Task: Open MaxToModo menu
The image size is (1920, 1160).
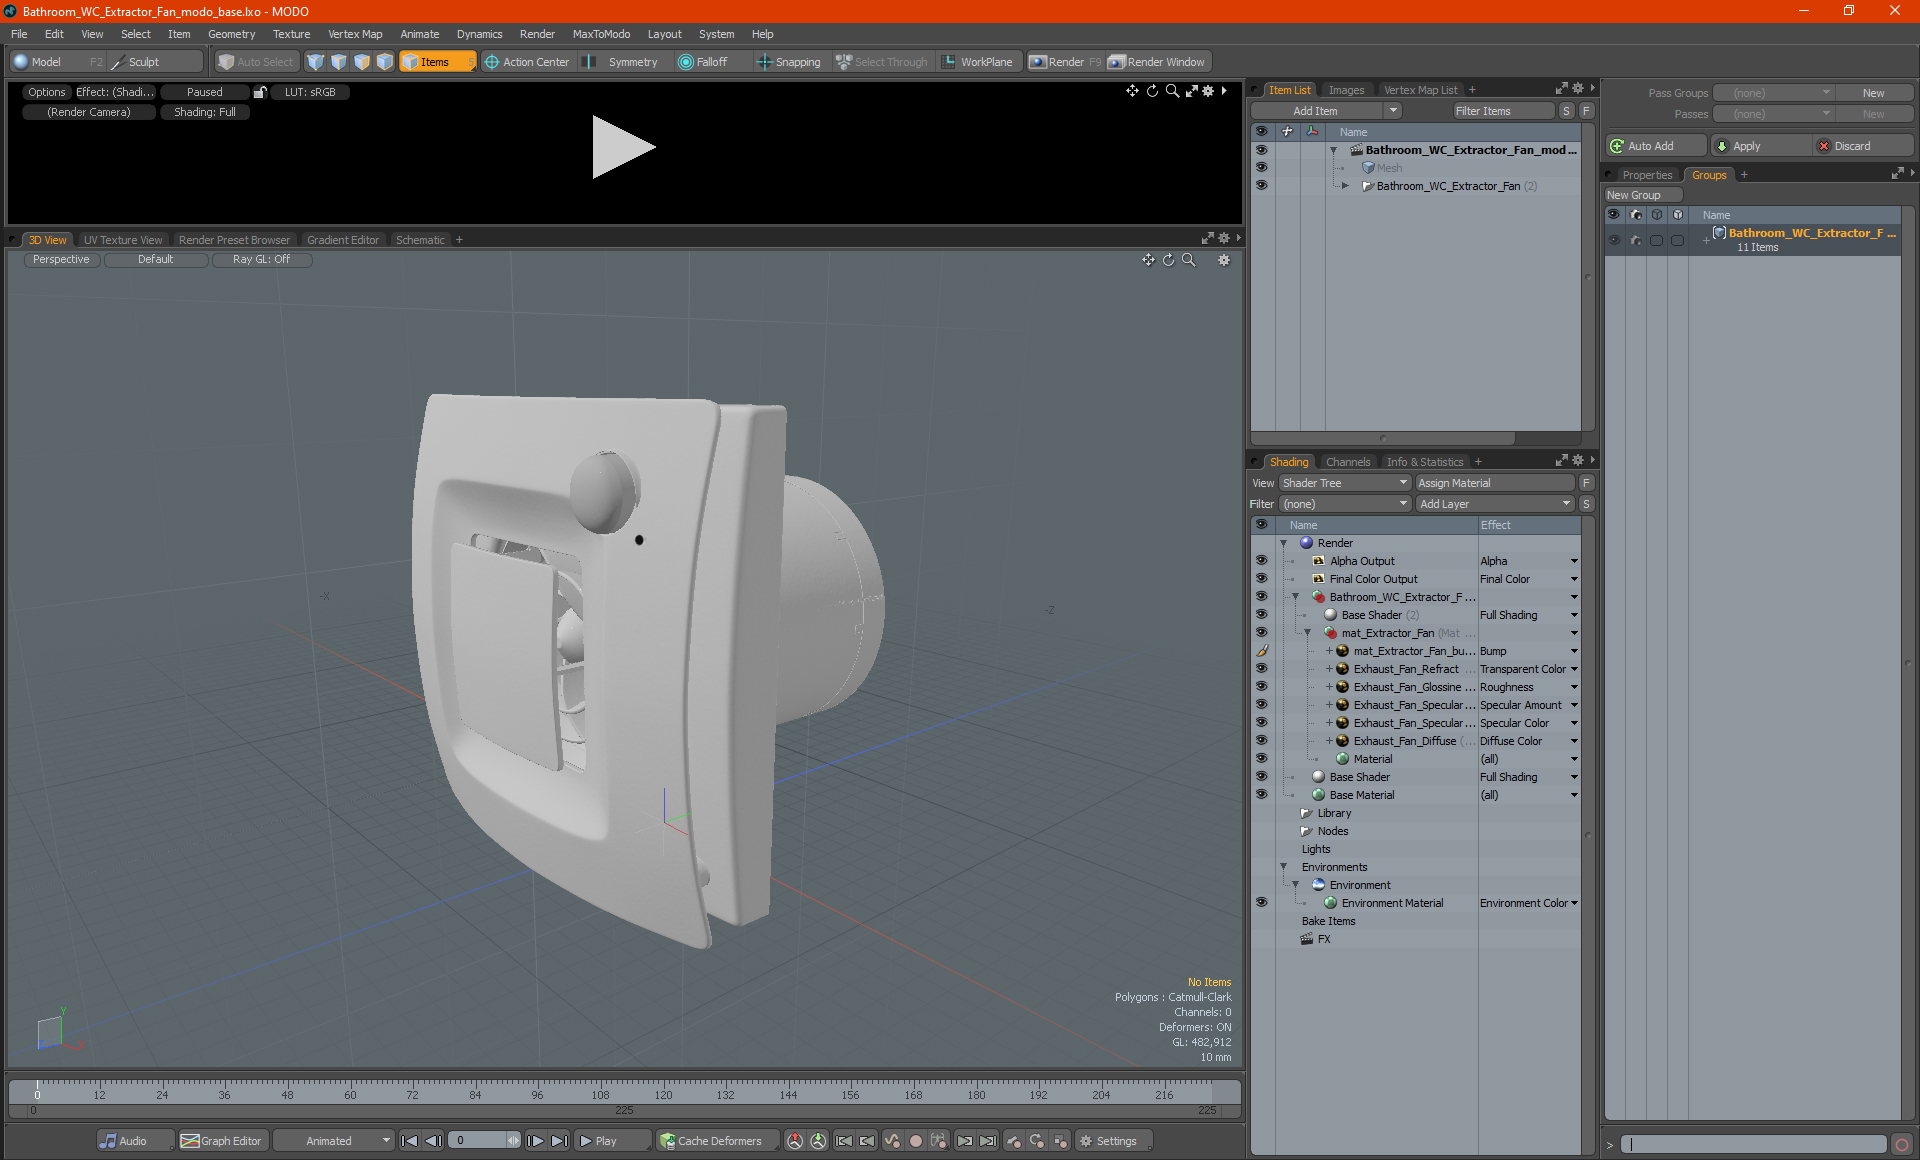Action: click(x=601, y=34)
